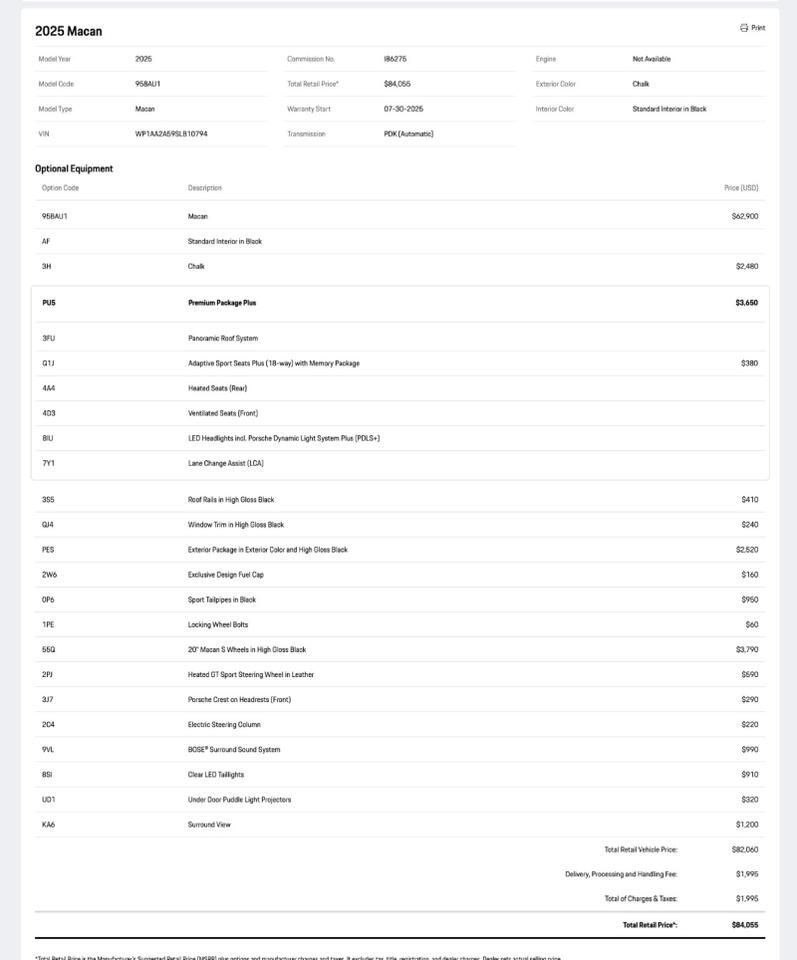Click the Delivery, Processing and Handling Fee label
797x960 pixels.
[621, 874]
